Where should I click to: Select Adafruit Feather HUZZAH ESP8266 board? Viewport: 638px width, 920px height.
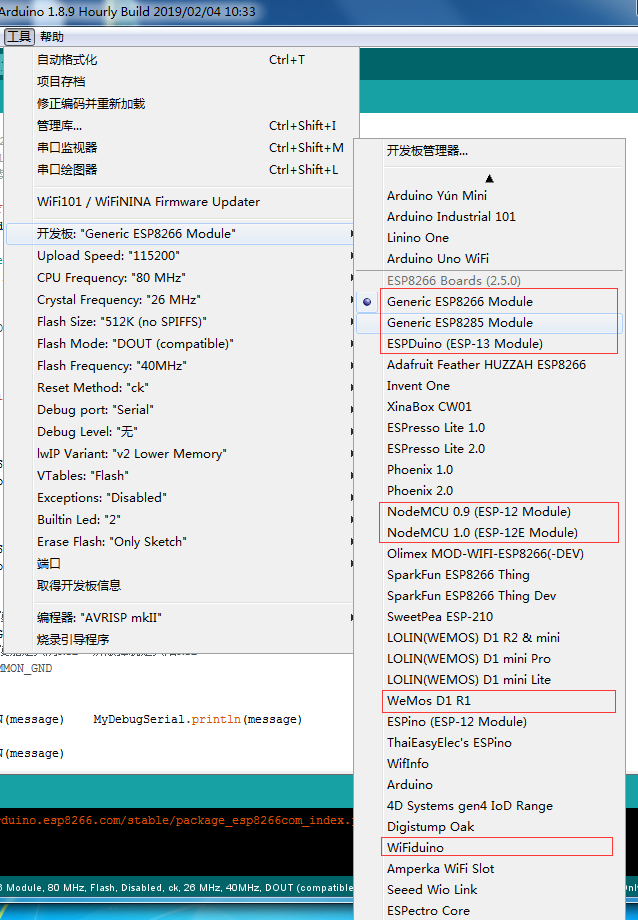point(490,365)
